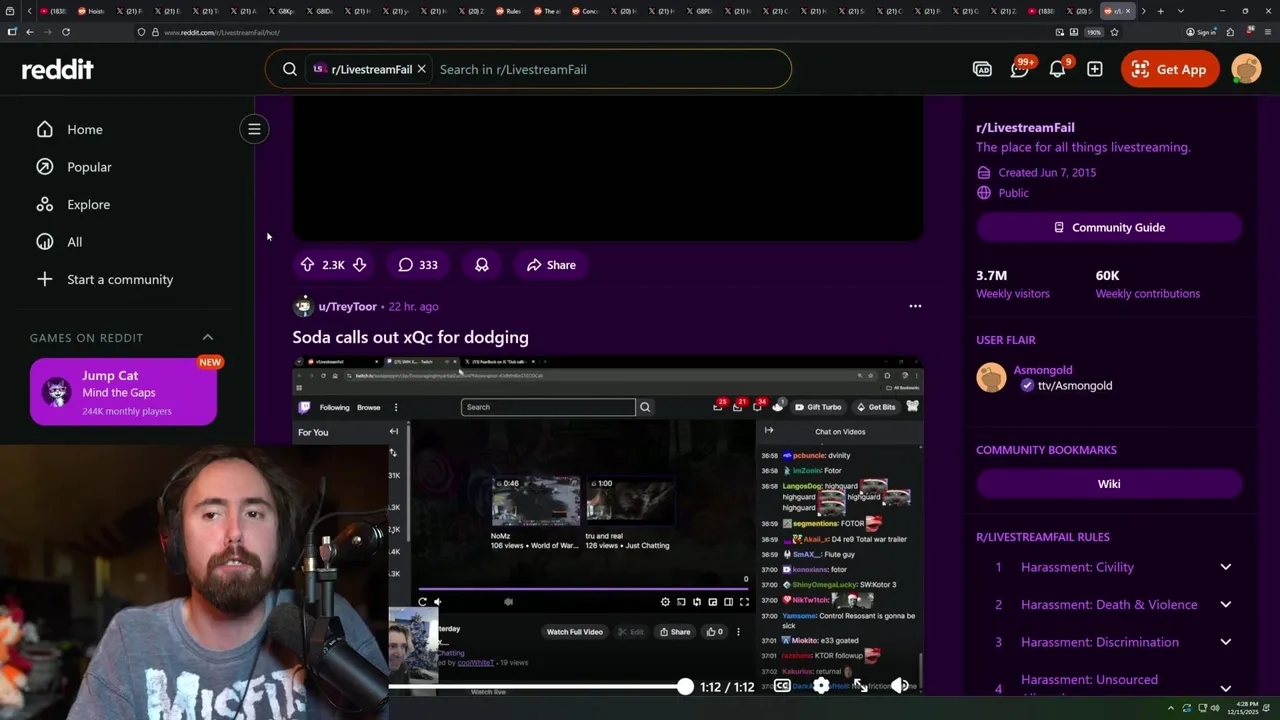Collapse the left navigation sidebar

254,129
